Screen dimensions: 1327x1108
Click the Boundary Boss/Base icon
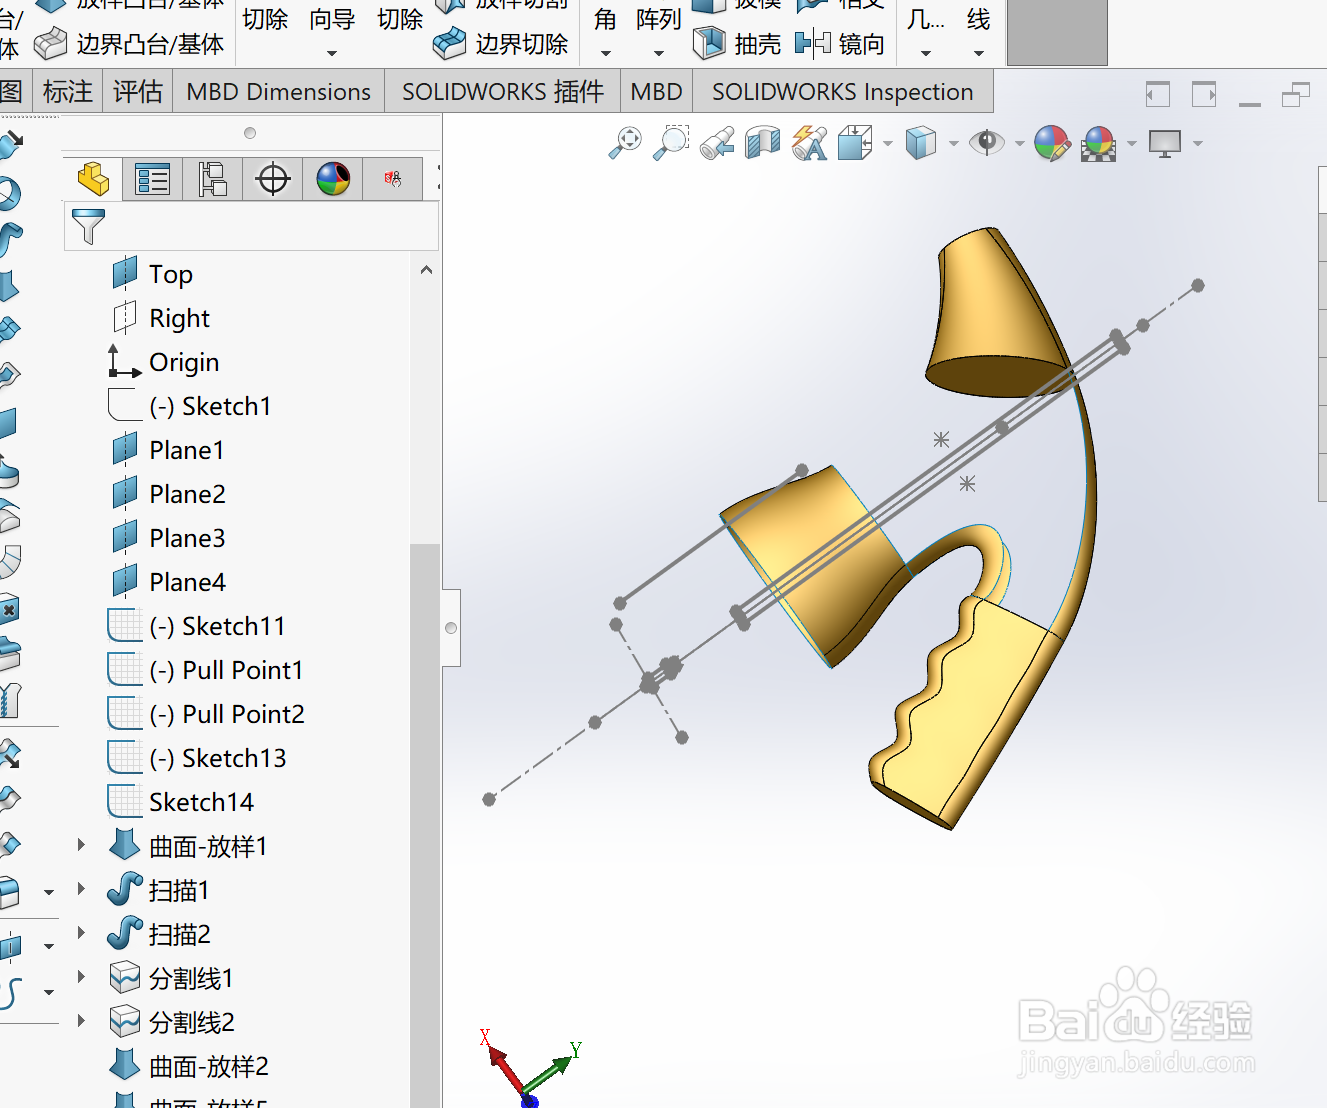click(50, 44)
